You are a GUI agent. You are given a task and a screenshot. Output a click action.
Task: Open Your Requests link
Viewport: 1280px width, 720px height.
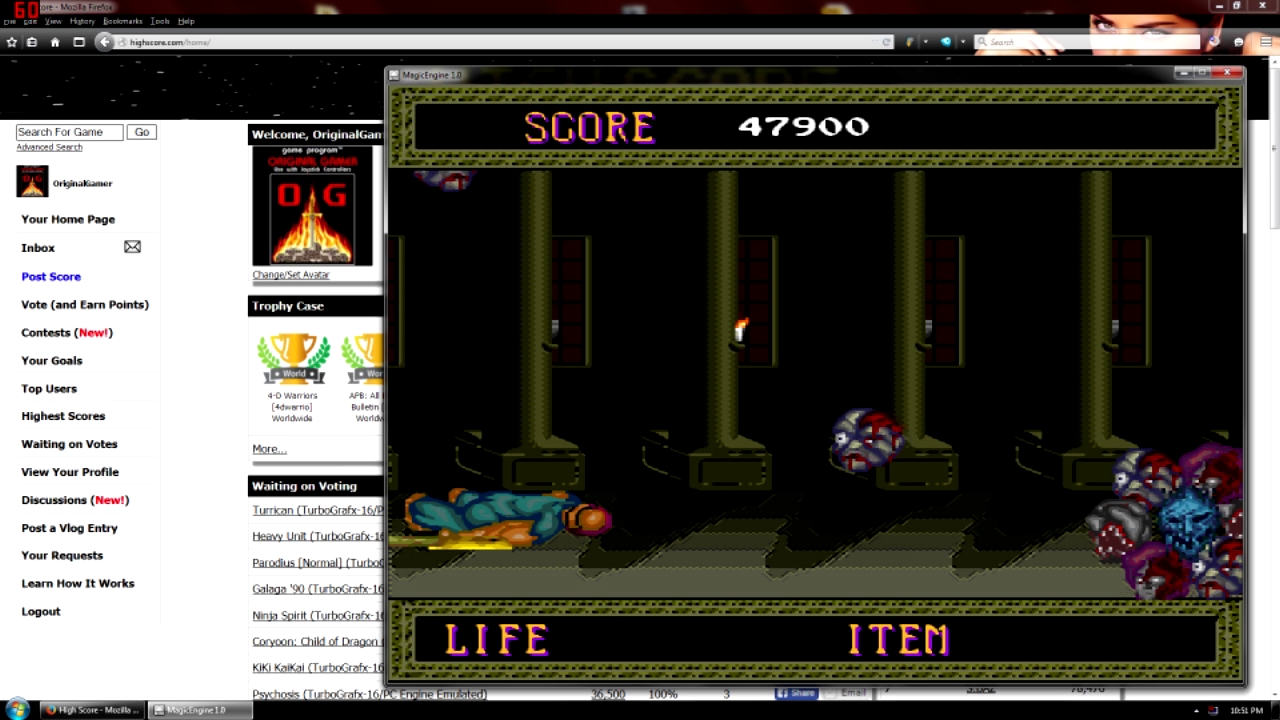click(62, 555)
